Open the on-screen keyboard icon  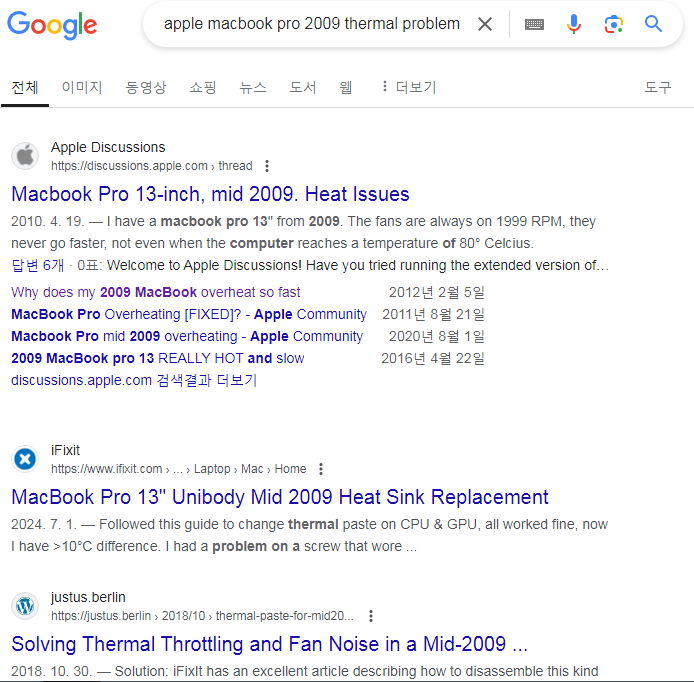[x=534, y=24]
